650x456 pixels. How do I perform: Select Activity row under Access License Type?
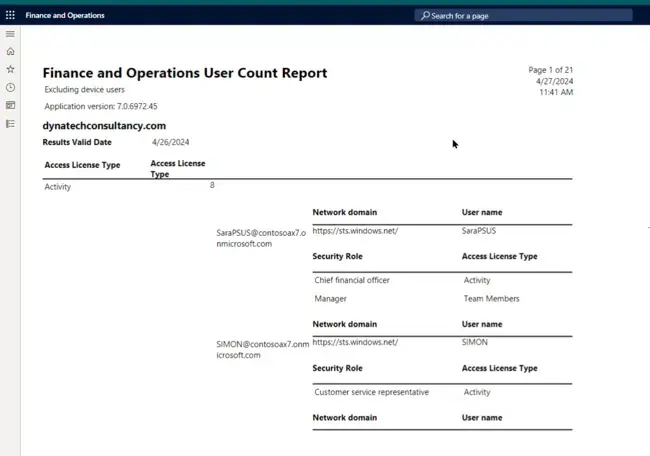(58, 187)
